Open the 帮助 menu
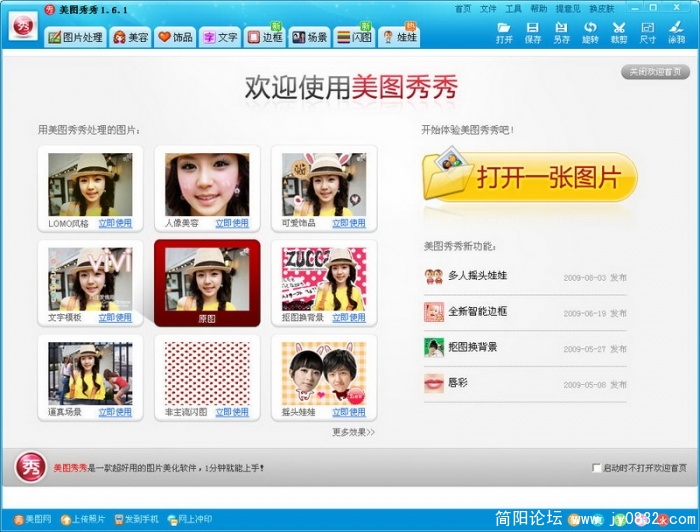This screenshot has height=532, width=700. (538, 8)
